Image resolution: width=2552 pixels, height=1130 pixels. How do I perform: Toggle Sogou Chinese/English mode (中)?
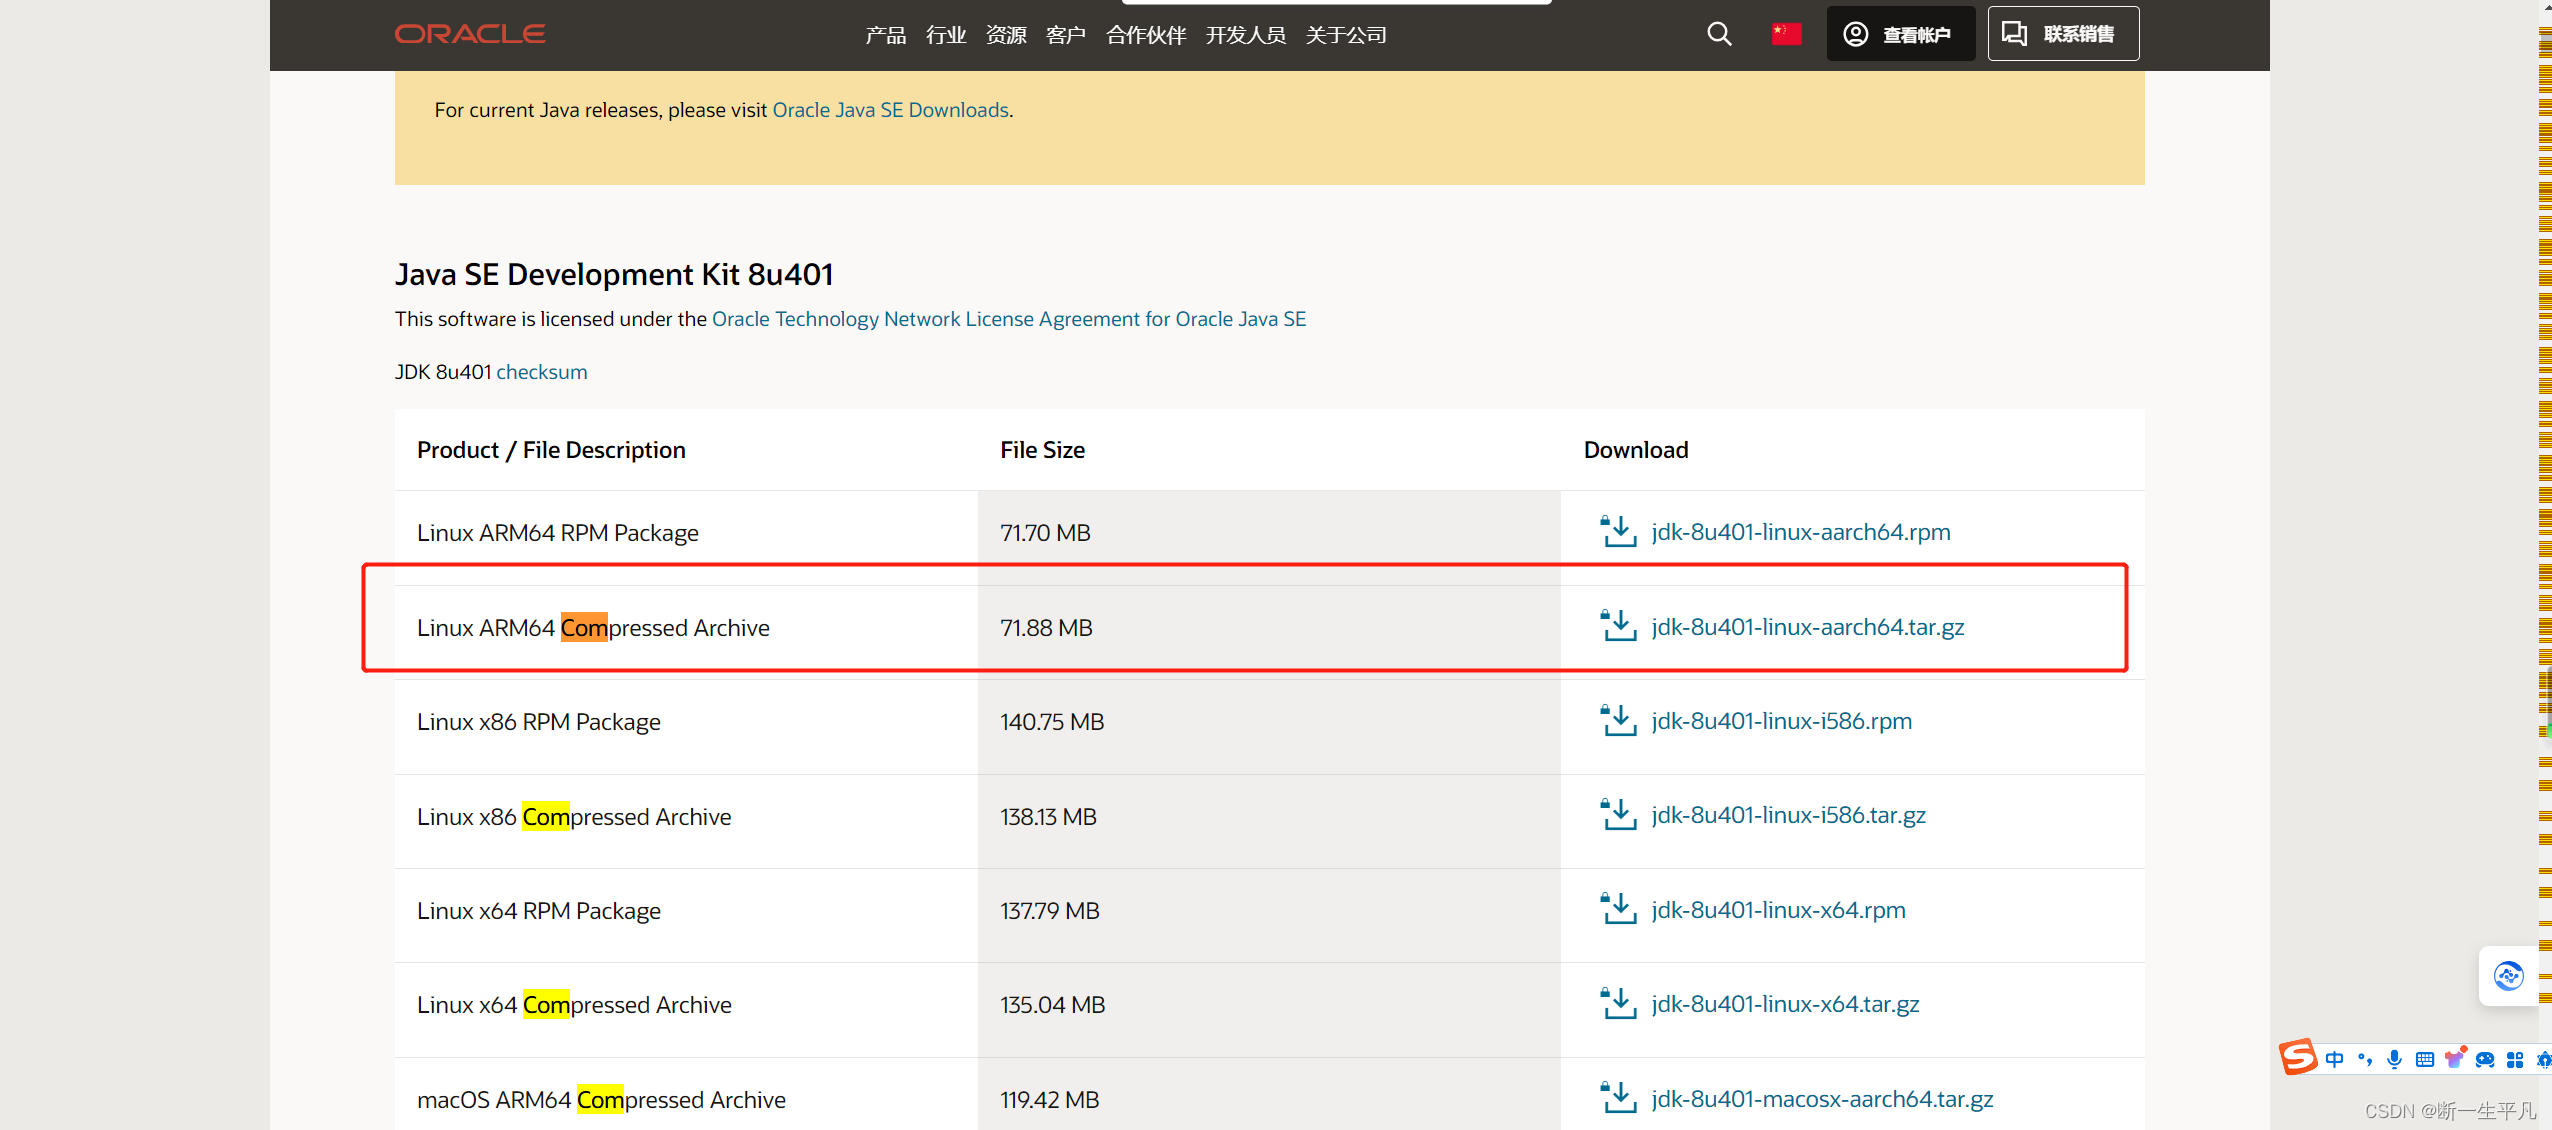click(2335, 1059)
